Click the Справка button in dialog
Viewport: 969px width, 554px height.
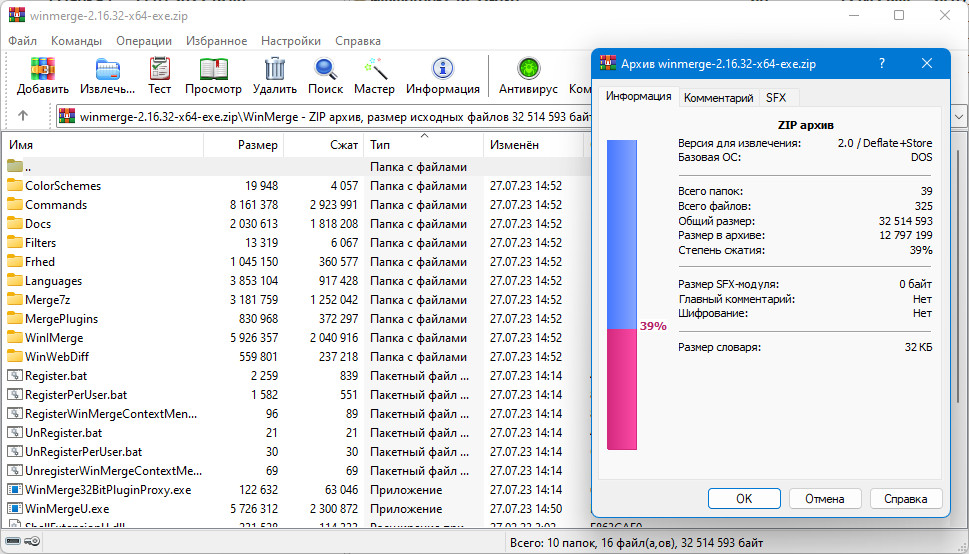click(x=906, y=498)
